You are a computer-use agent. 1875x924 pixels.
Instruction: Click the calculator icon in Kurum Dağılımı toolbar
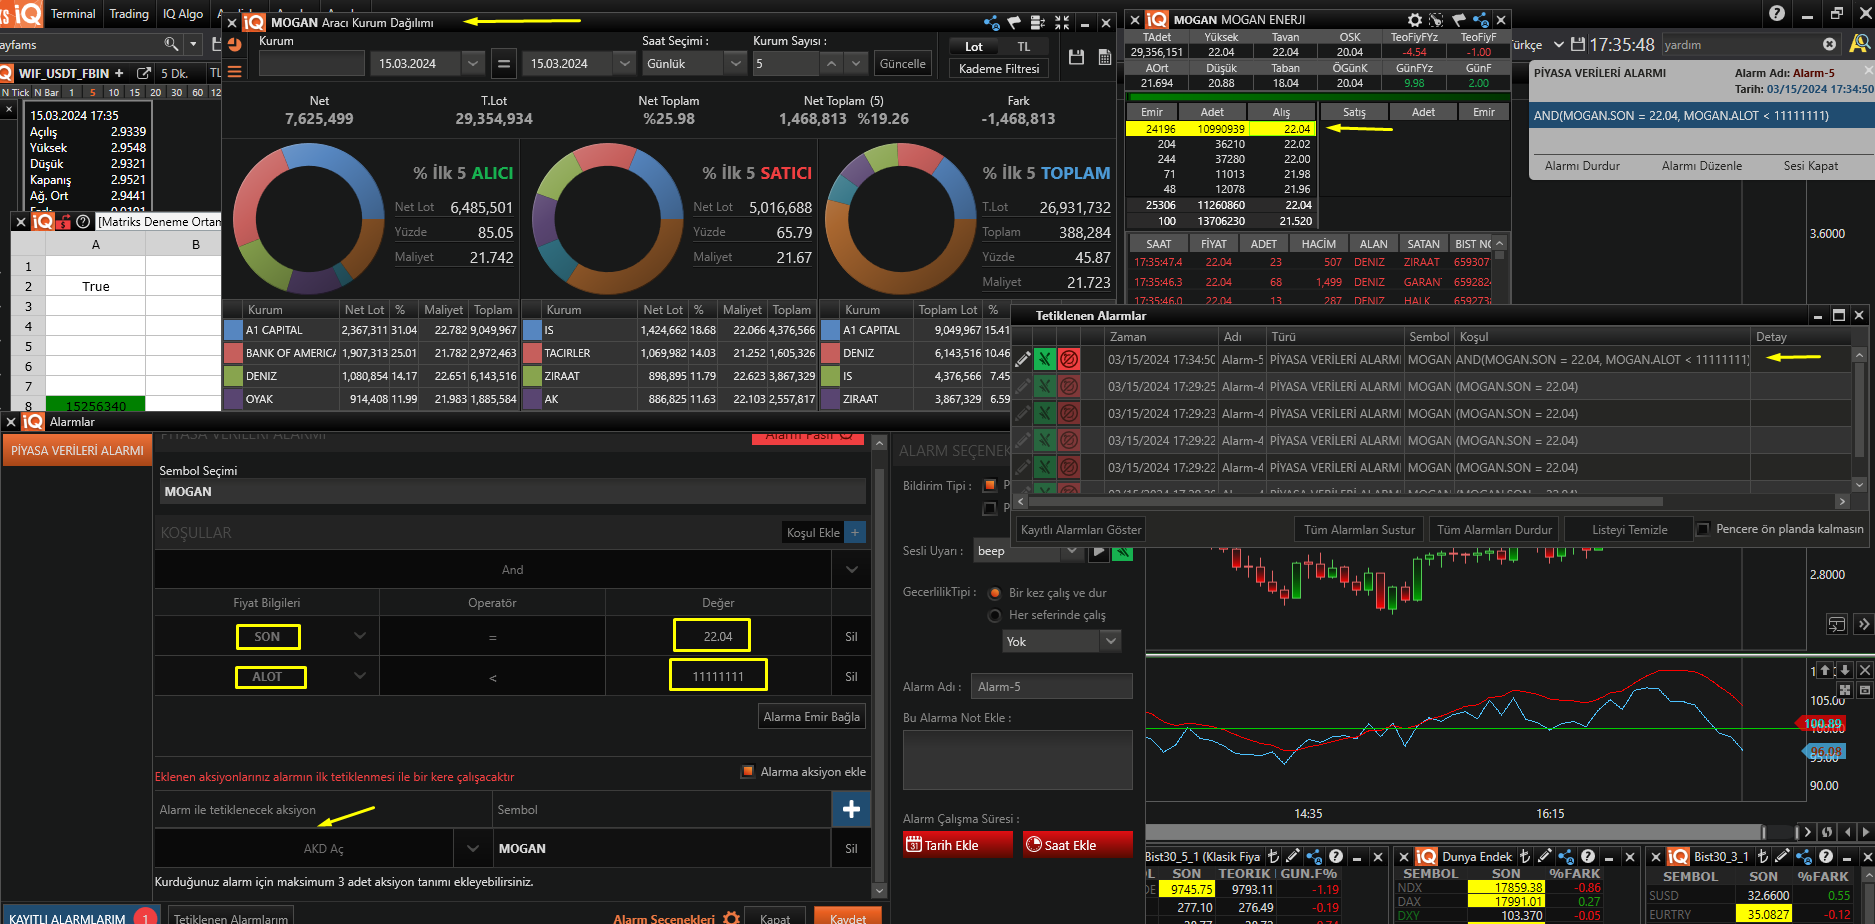click(1105, 58)
